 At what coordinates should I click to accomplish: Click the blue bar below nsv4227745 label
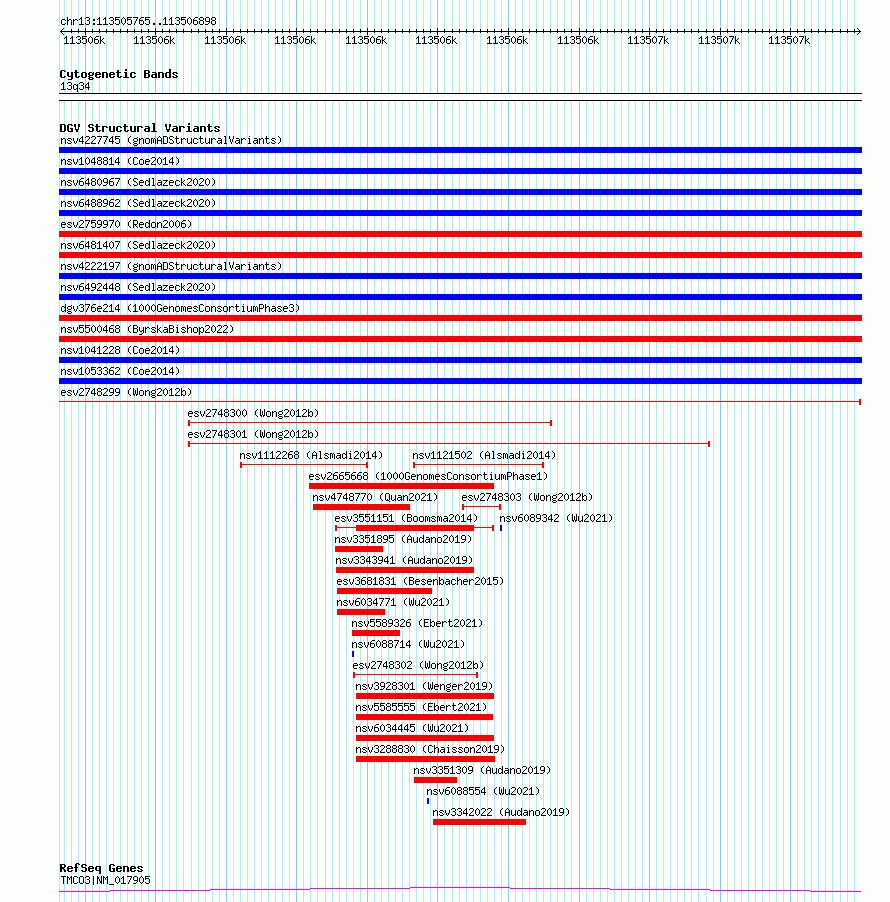460,150
